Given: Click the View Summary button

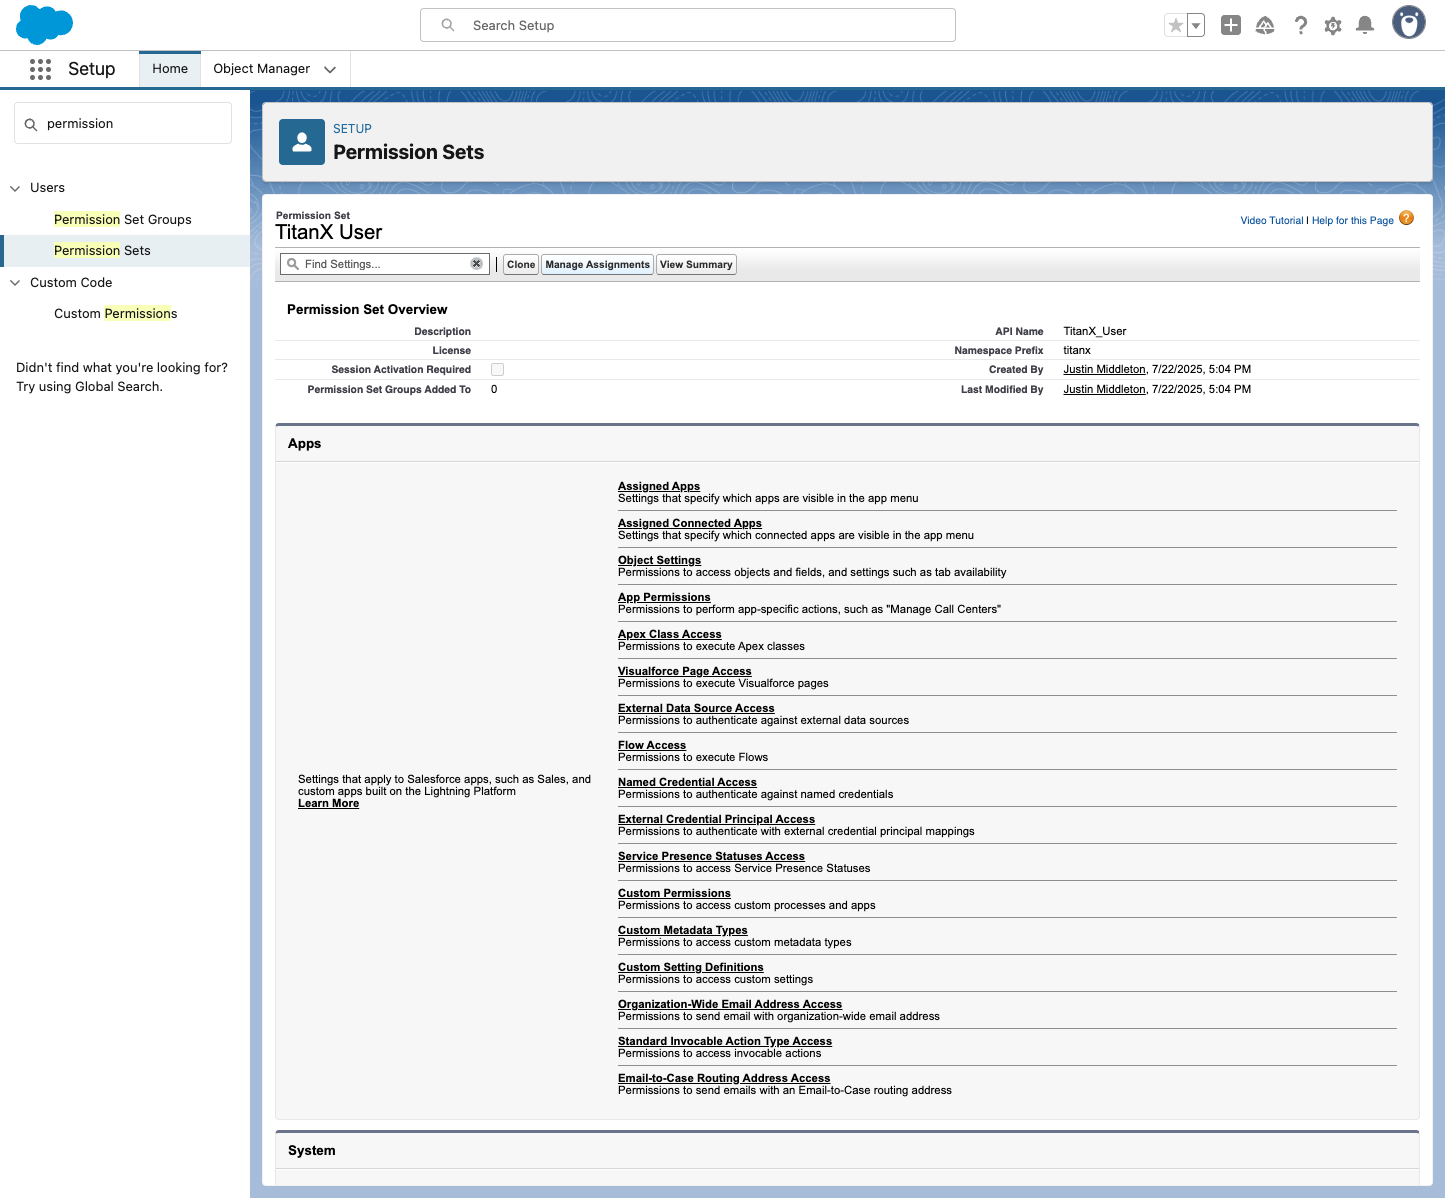Looking at the screenshot, I should pyautogui.click(x=696, y=265).
